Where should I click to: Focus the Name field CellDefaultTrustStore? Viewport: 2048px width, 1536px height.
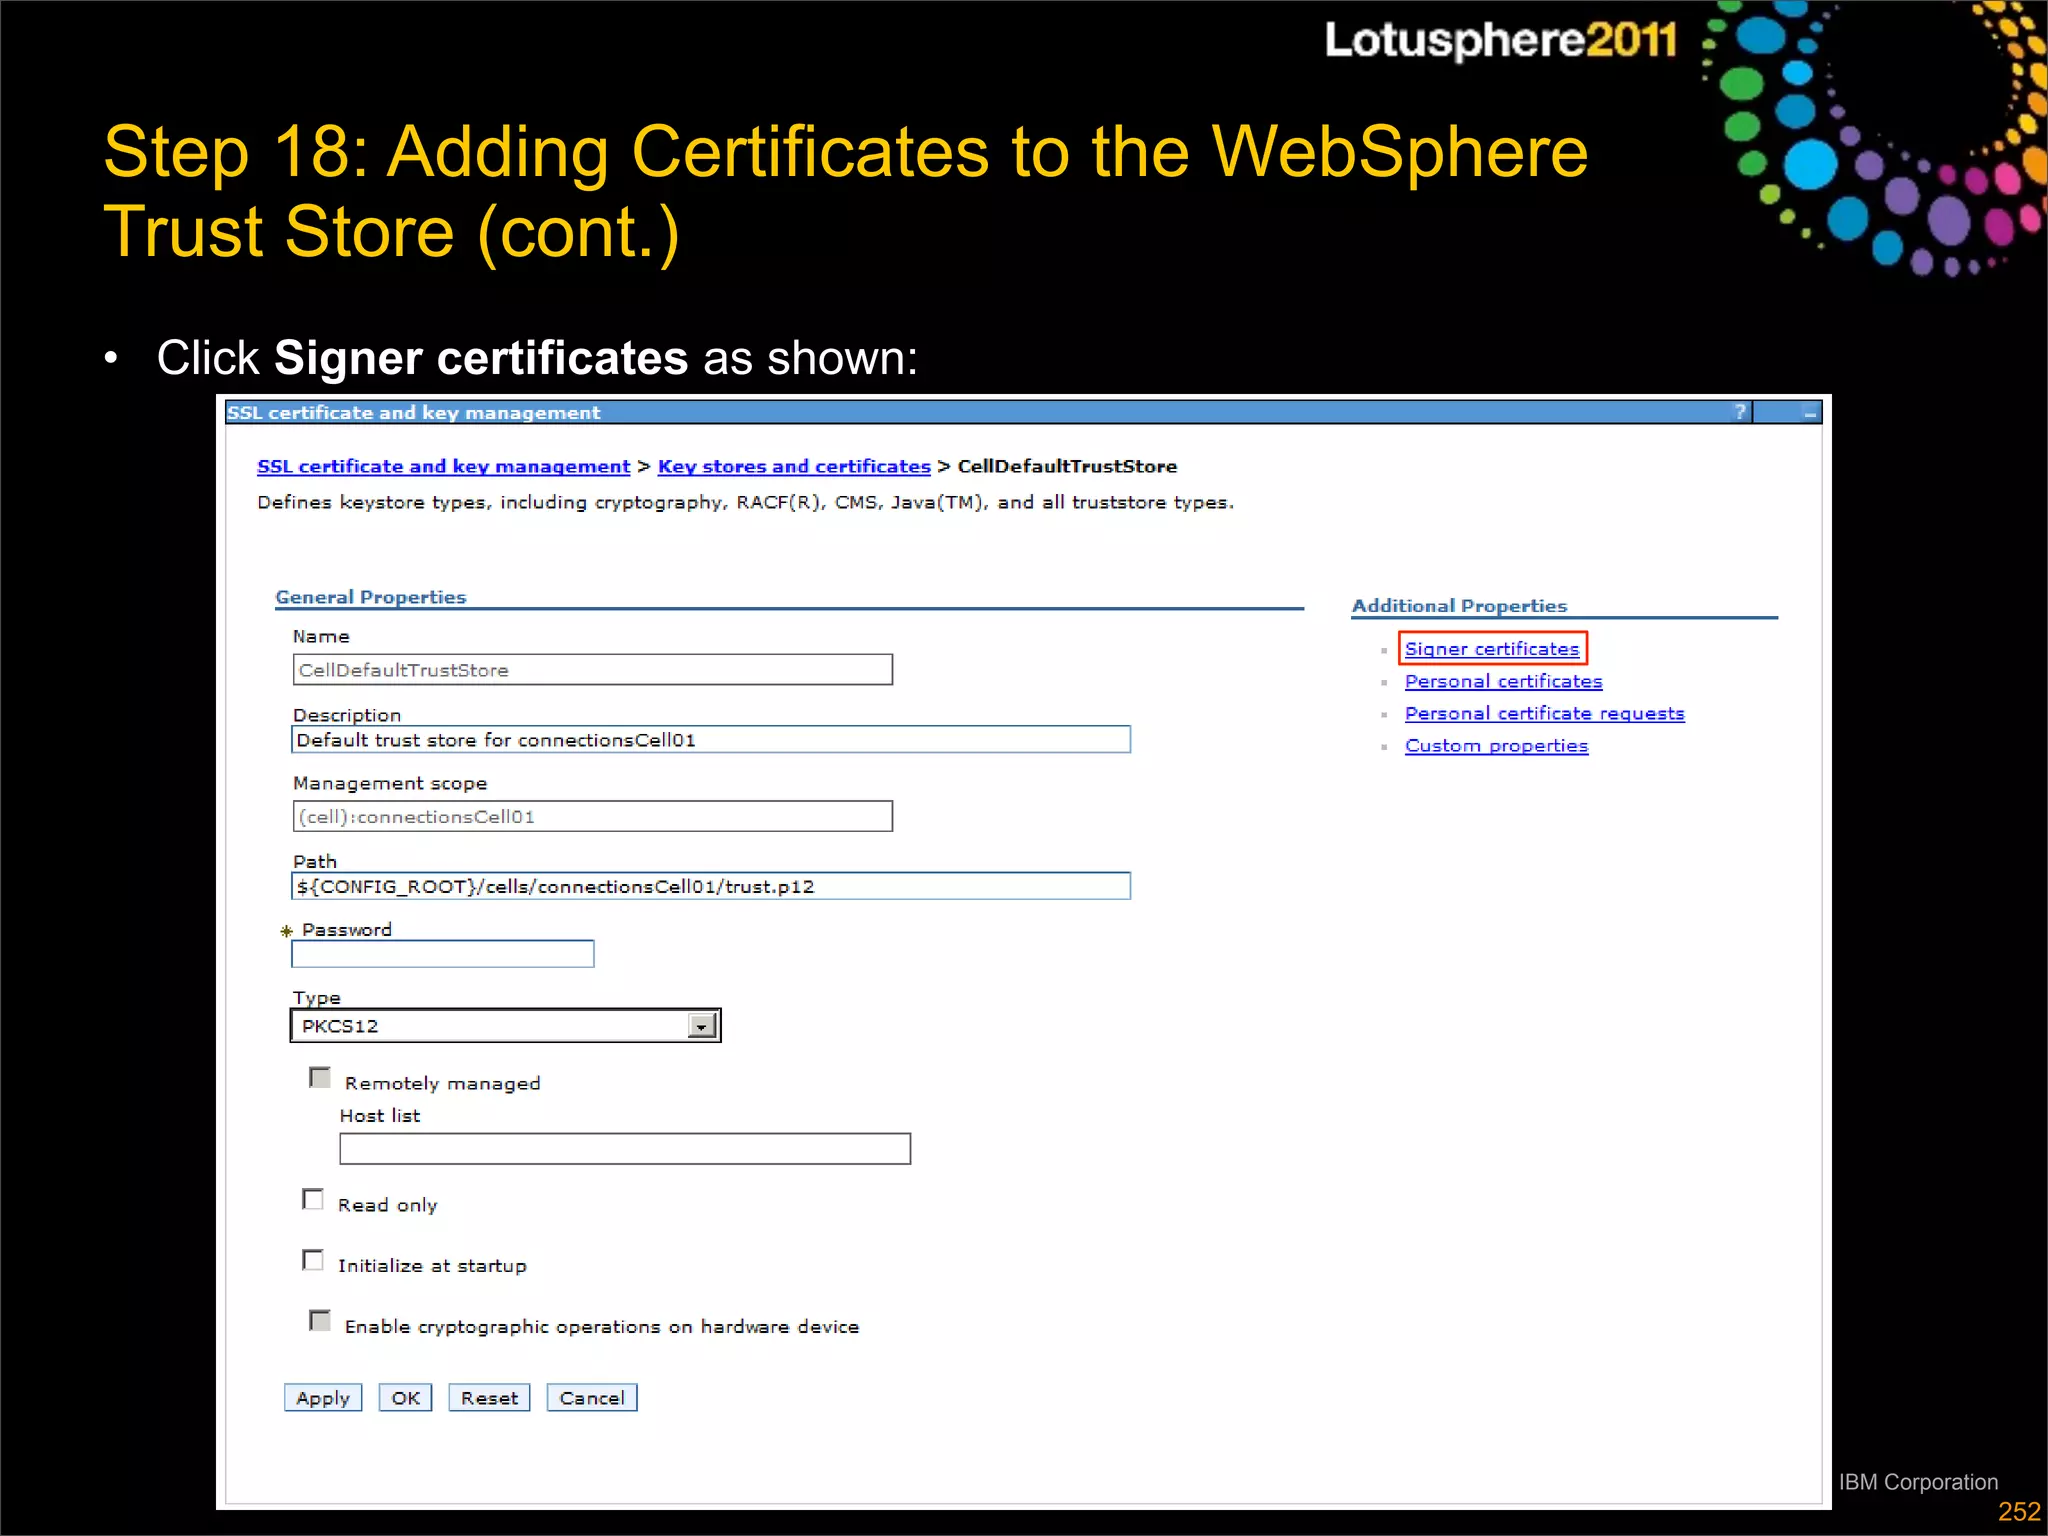tap(592, 670)
